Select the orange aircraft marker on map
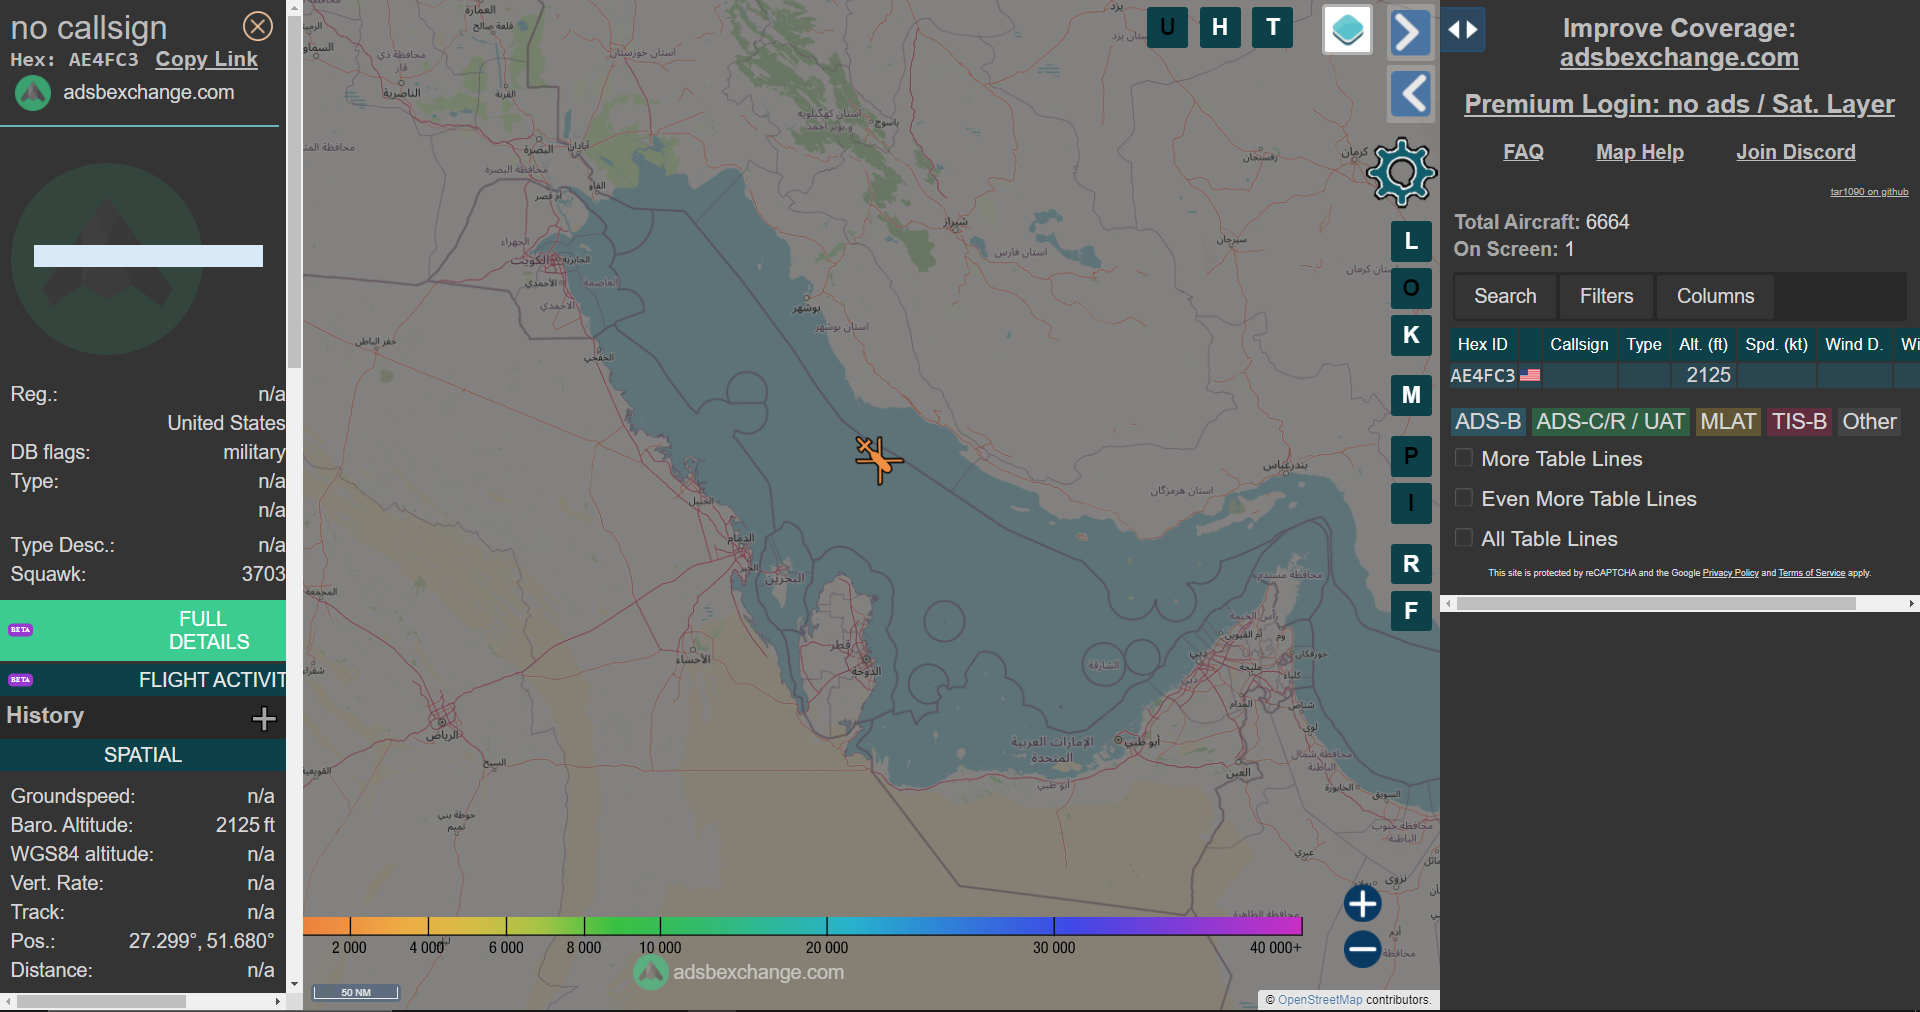Viewport: 1920px width, 1012px height. click(878, 460)
